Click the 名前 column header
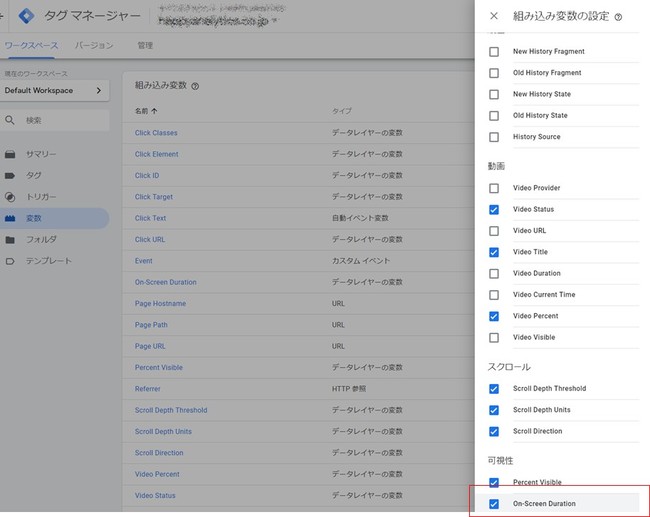 pos(141,111)
